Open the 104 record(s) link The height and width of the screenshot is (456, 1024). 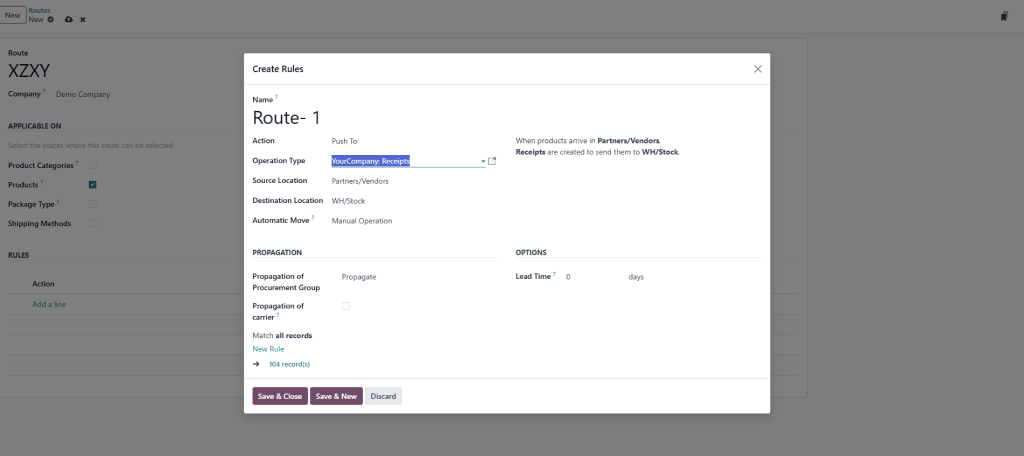click(289, 364)
